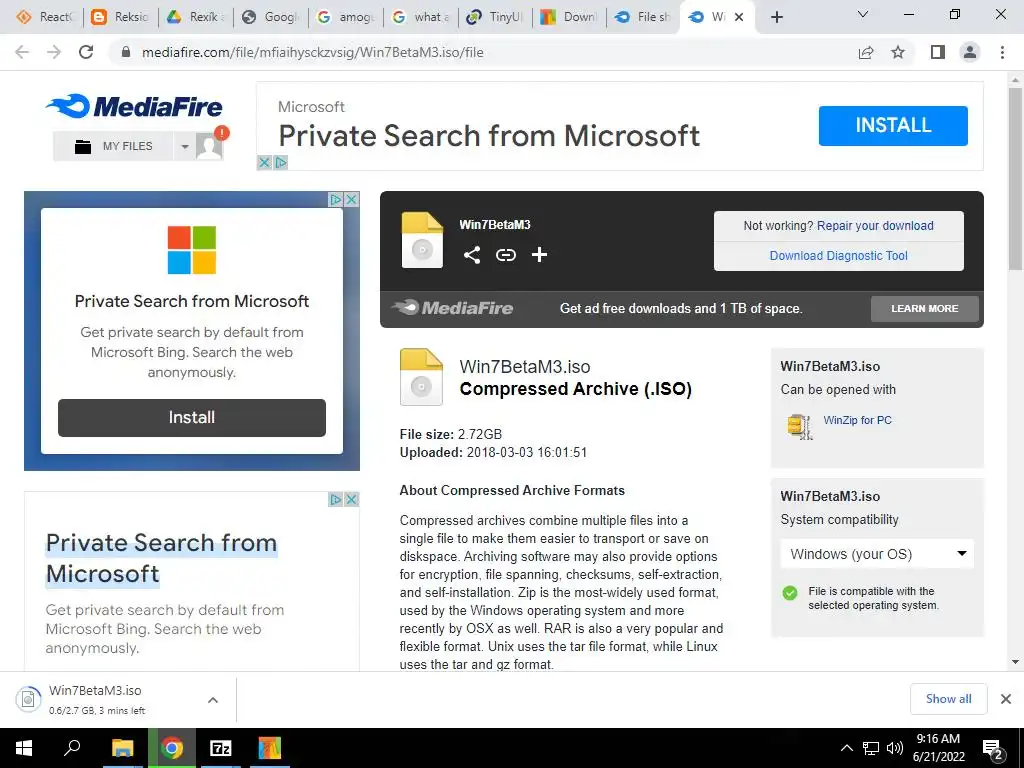The width and height of the screenshot is (1024, 768).
Task: Switch to the Rexik Google Drive tab
Action: tap(195, 17)
